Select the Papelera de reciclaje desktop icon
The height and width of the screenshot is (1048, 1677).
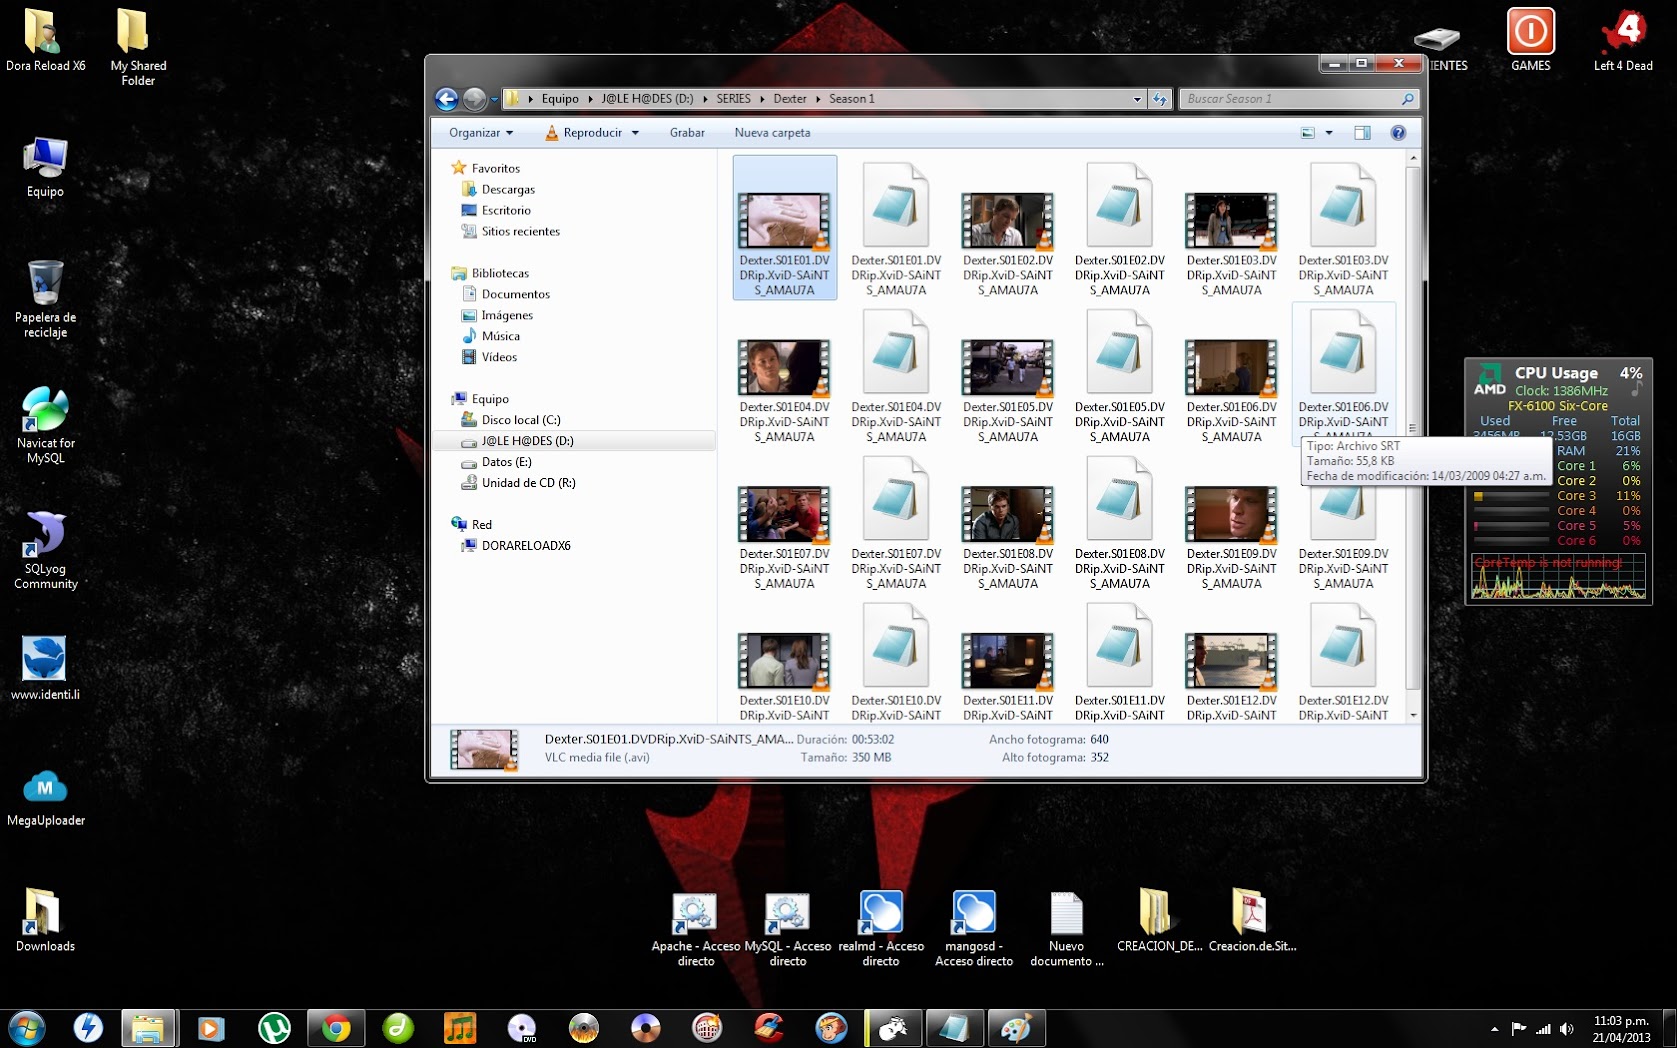point(46,299)
